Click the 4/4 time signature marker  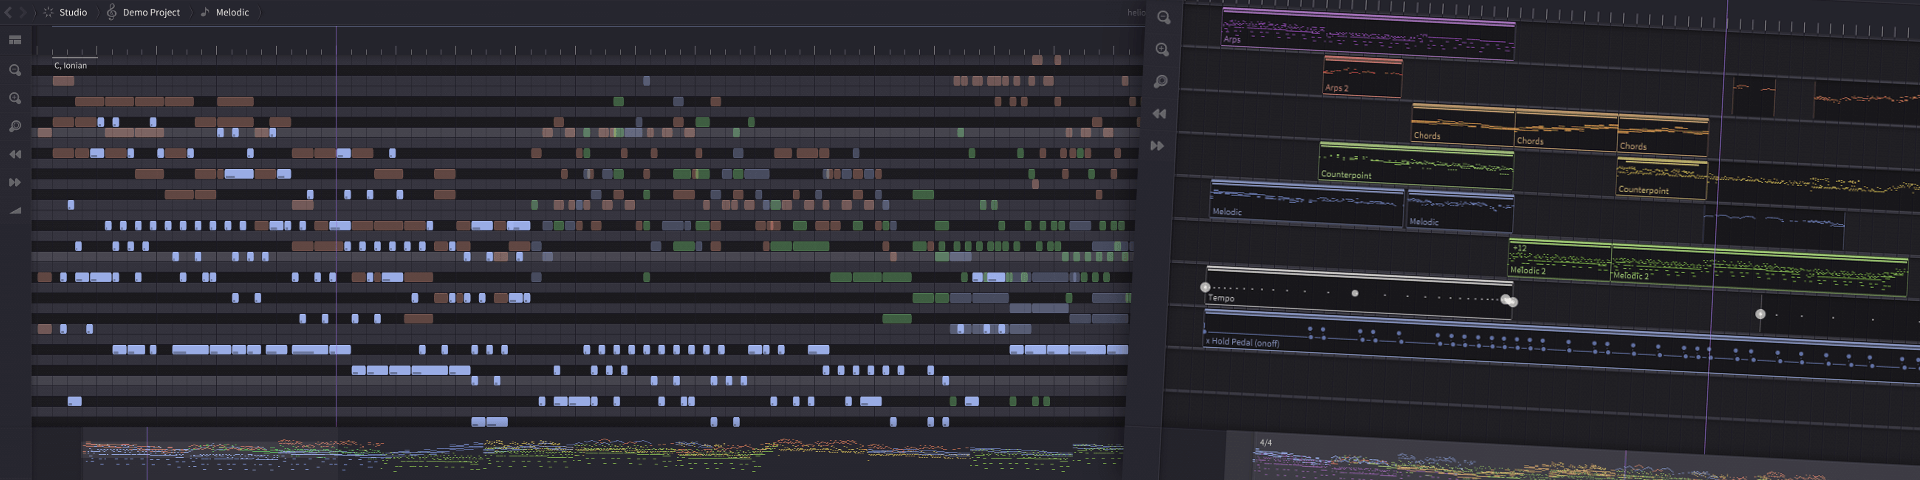click(1266, 442)
